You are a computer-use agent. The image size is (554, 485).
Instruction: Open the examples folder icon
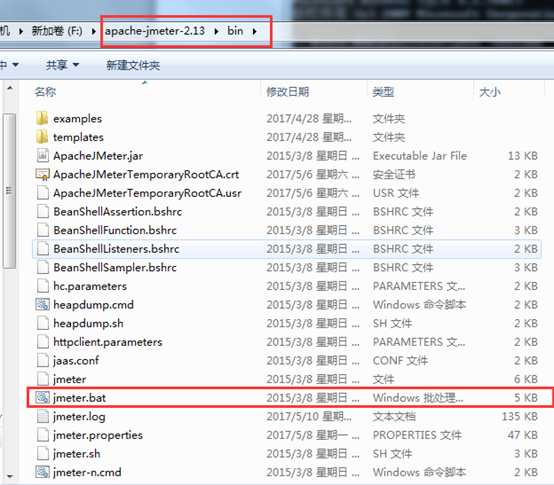click(x=42, y=118)
